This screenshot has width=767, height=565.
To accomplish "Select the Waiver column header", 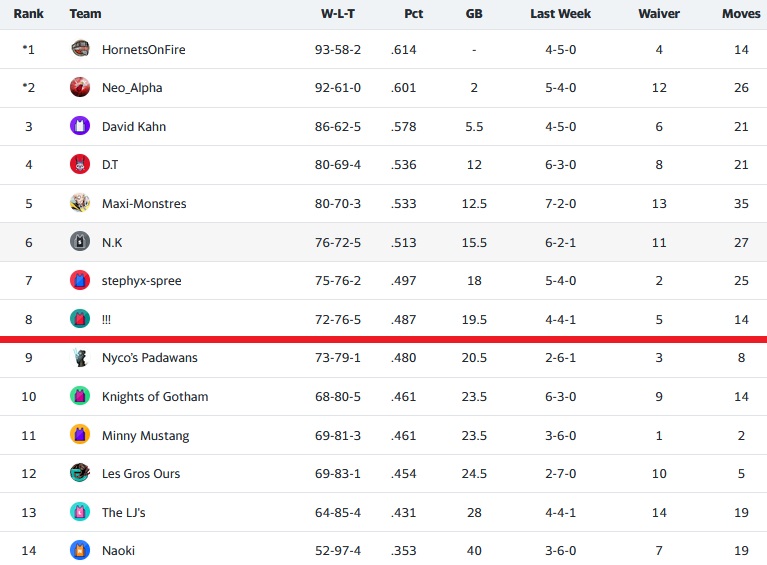I will tap(659, 14).
